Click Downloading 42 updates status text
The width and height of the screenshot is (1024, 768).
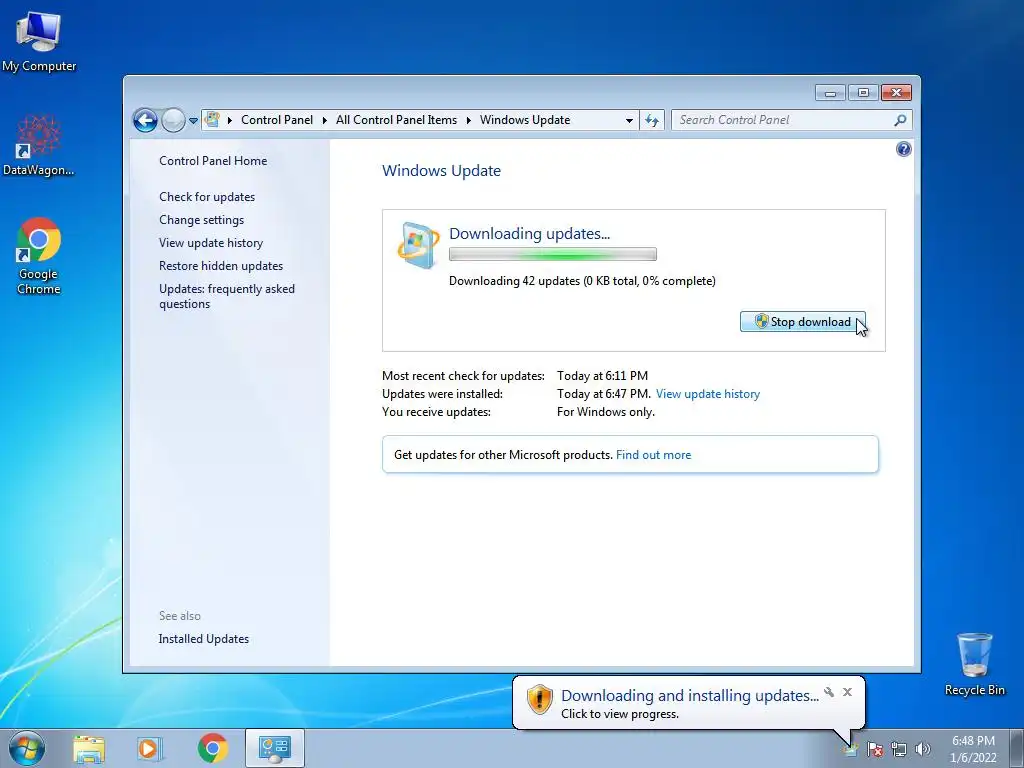pos(582,281)
